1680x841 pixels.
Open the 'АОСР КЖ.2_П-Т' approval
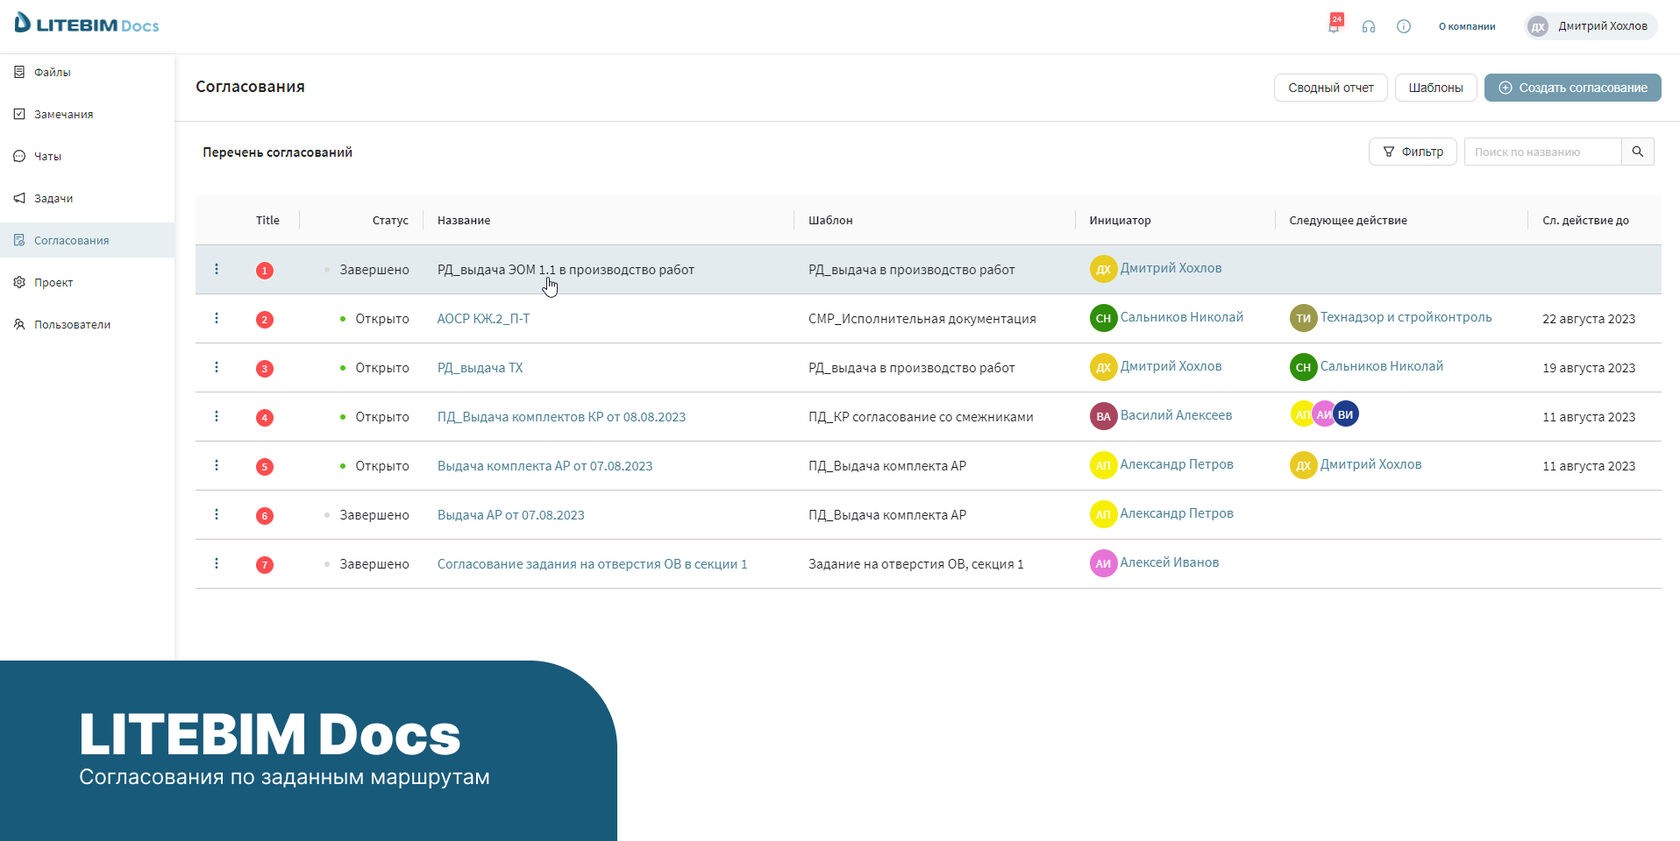point(483,319)
